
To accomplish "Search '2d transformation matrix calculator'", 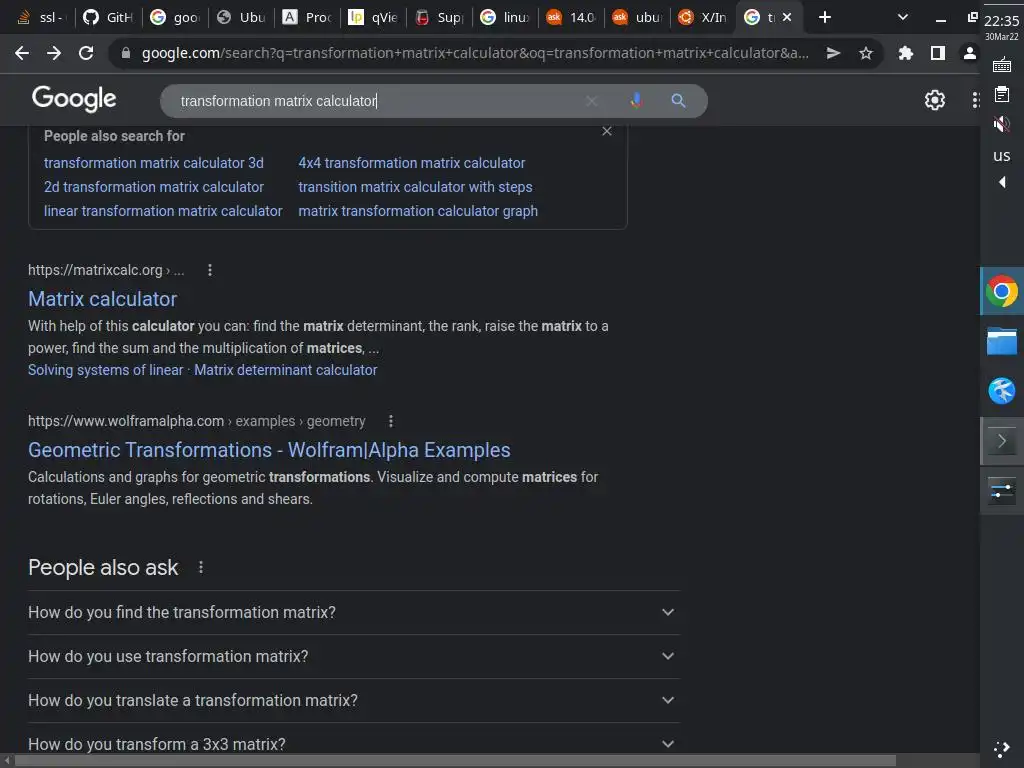I will click(153, 187).
